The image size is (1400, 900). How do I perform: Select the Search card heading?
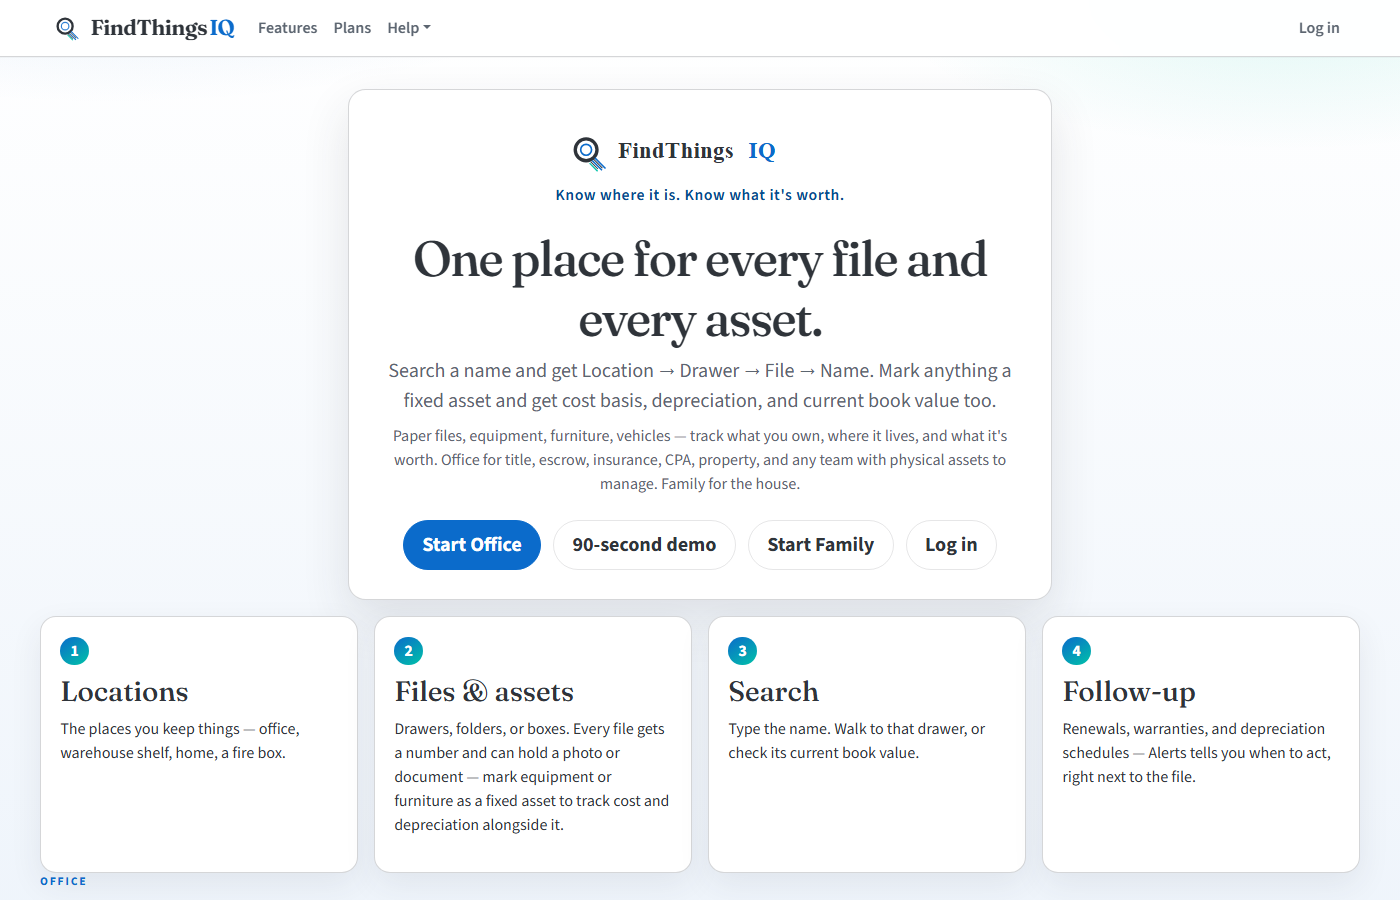point(774,692)
